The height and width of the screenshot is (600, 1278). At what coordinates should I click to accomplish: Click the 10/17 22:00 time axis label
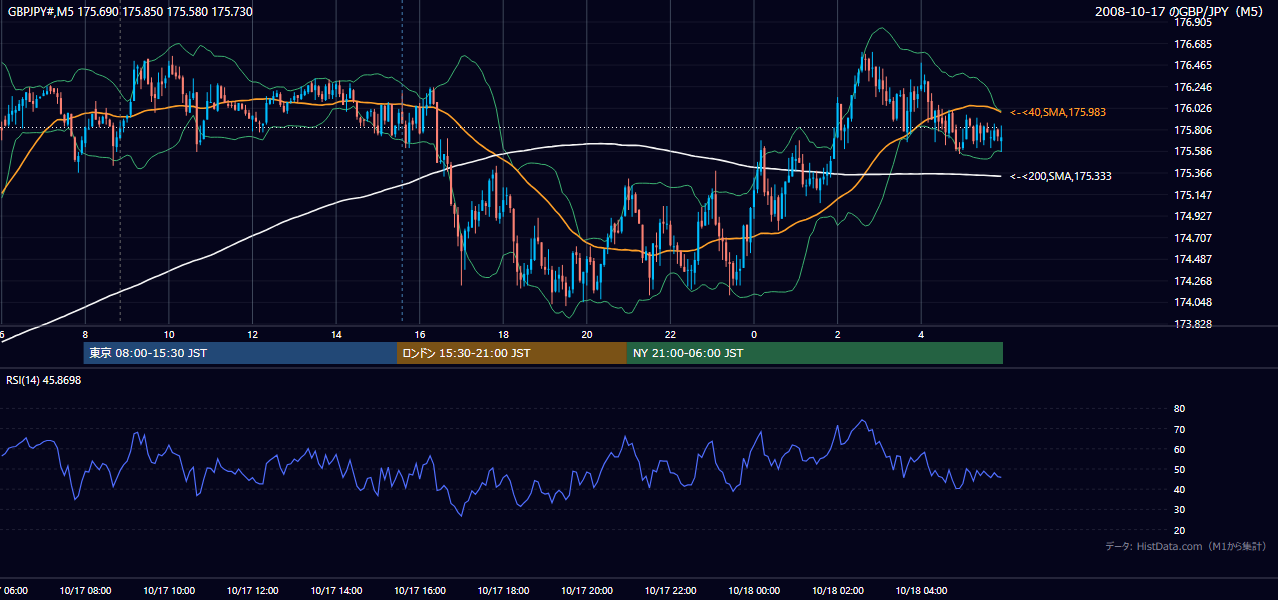tap(670, 591)
